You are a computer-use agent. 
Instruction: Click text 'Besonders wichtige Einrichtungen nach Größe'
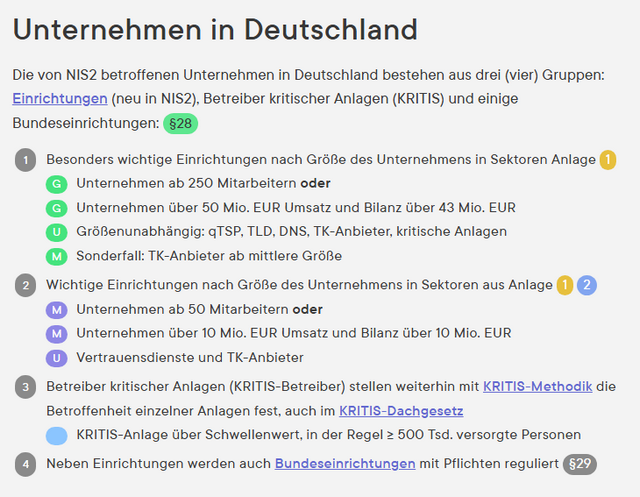click(196, 160)
